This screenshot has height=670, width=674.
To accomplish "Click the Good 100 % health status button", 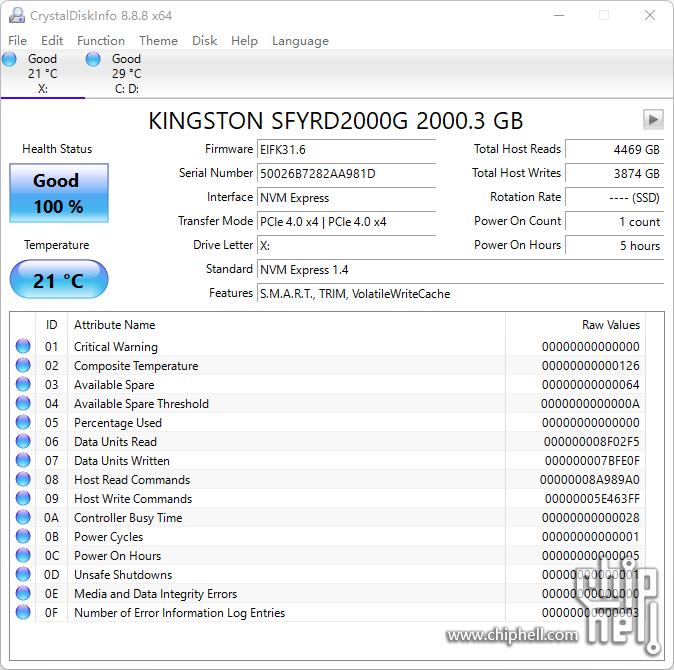I will (x=59, y=193).
